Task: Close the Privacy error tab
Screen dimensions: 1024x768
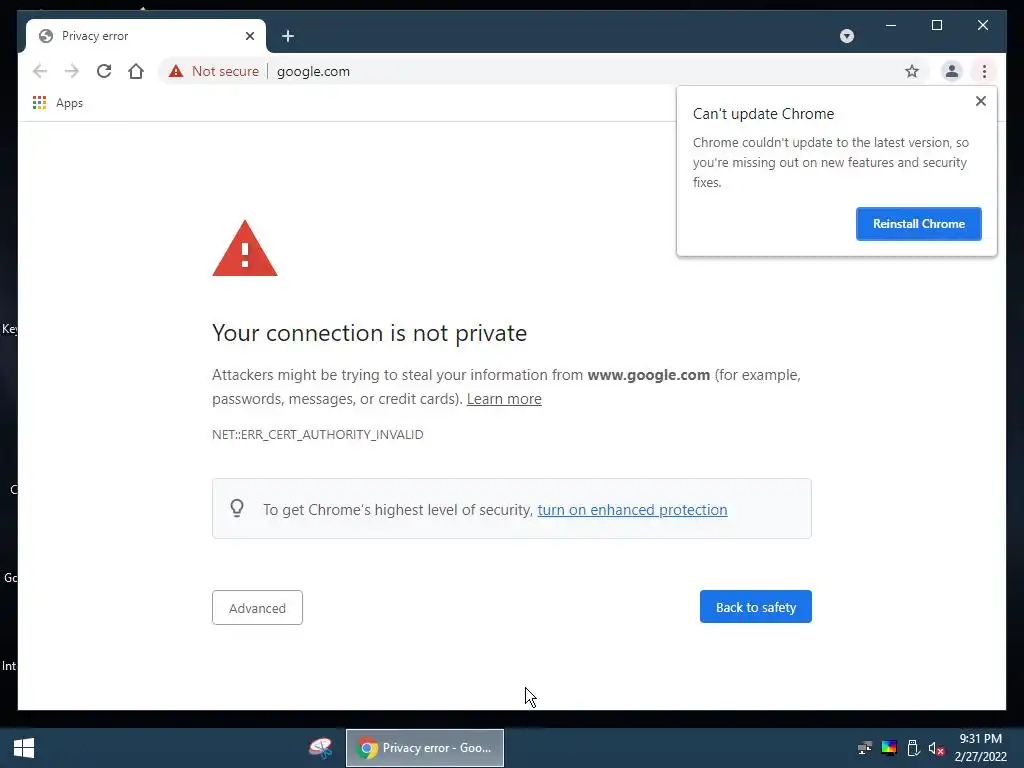Action: pyautogui.click(x=249, y=36)
